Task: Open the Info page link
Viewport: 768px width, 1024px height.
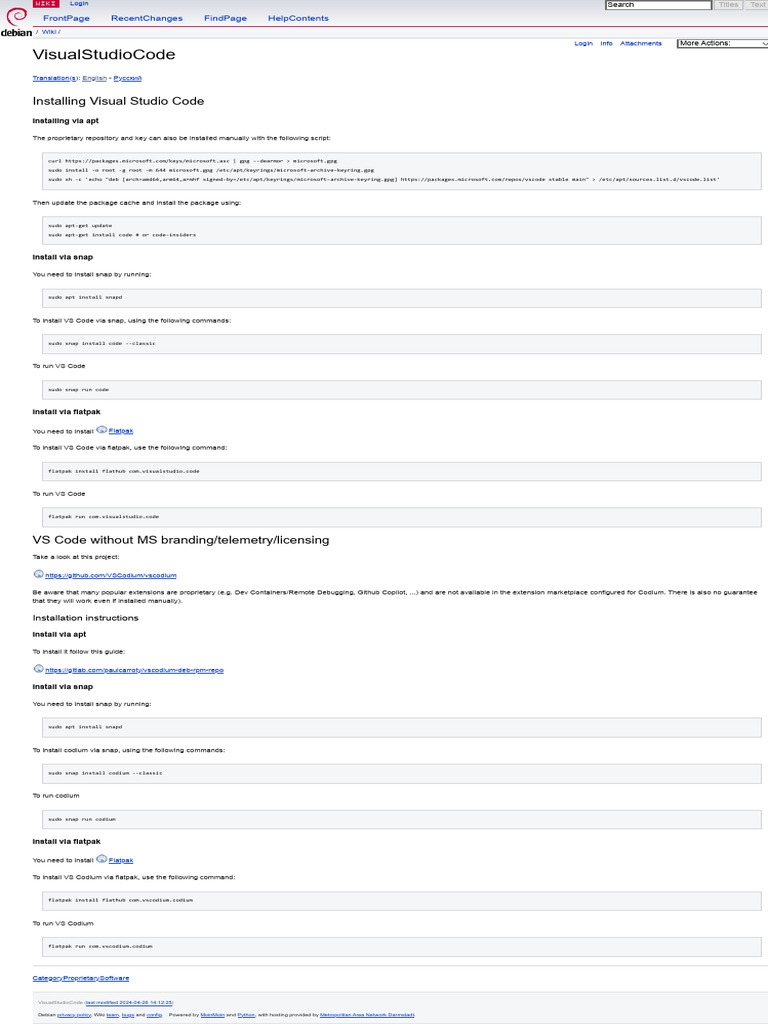Action: (606, 44)
